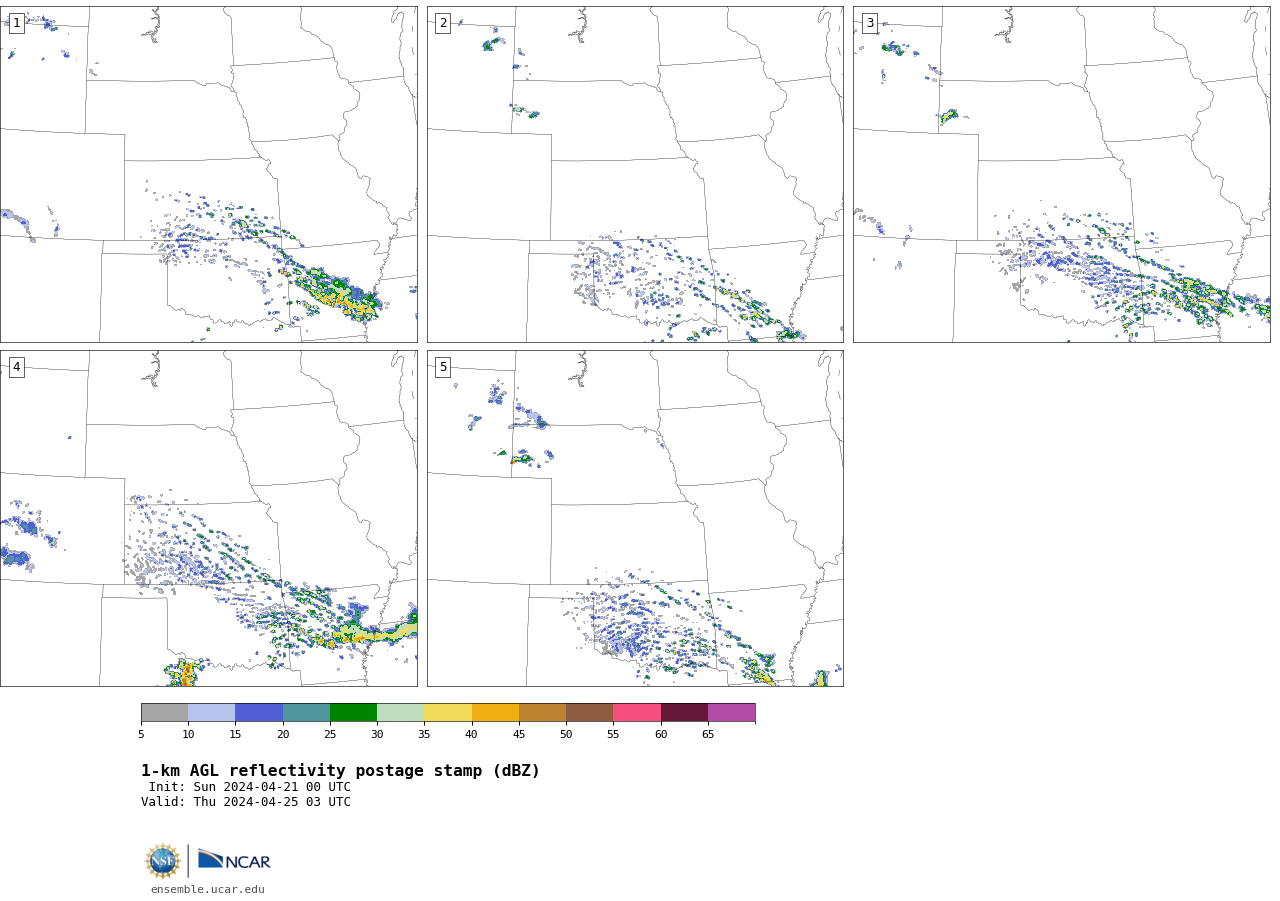Click the panel number 4 label
This screenshot has height=901, width=1280.
point(16,367)
